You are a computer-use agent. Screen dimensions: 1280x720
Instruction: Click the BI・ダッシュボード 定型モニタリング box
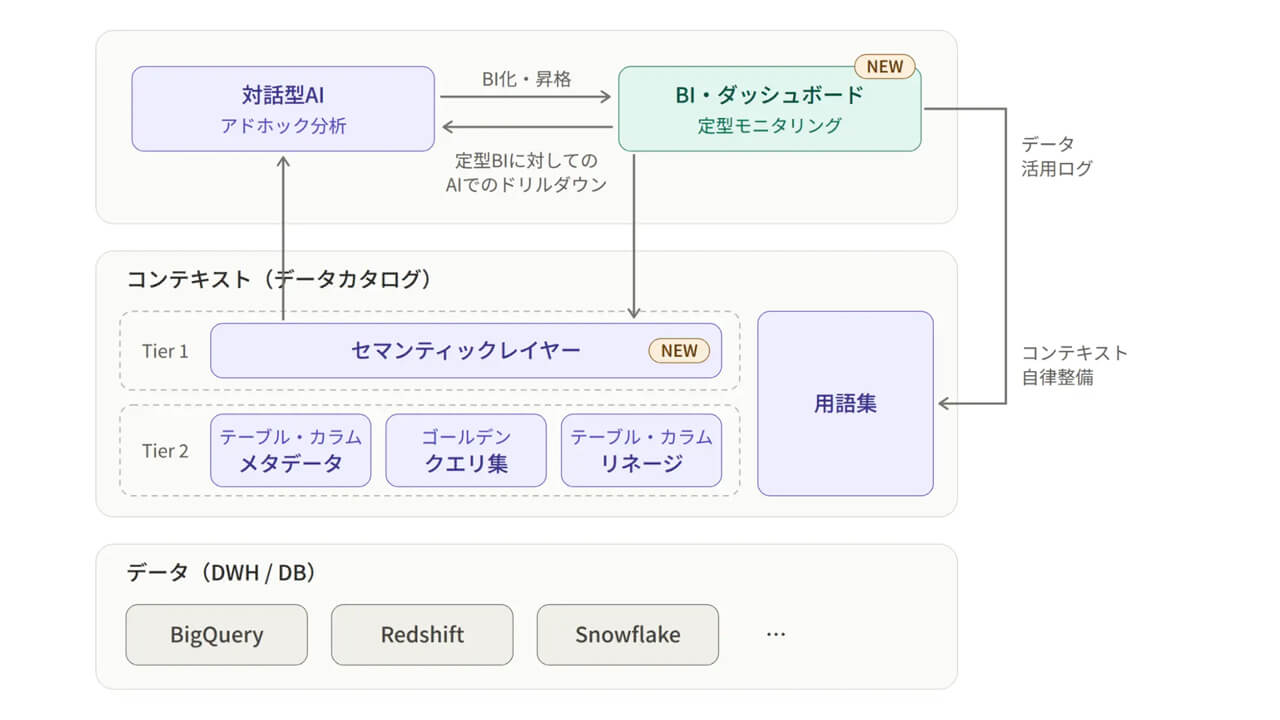click(769, 109)
